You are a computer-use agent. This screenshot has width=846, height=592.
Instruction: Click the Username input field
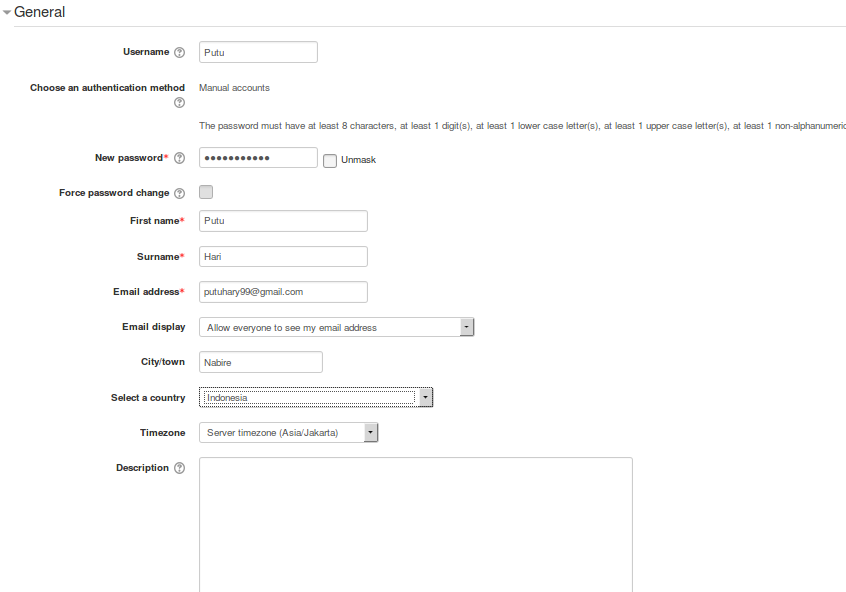(258, 52)
